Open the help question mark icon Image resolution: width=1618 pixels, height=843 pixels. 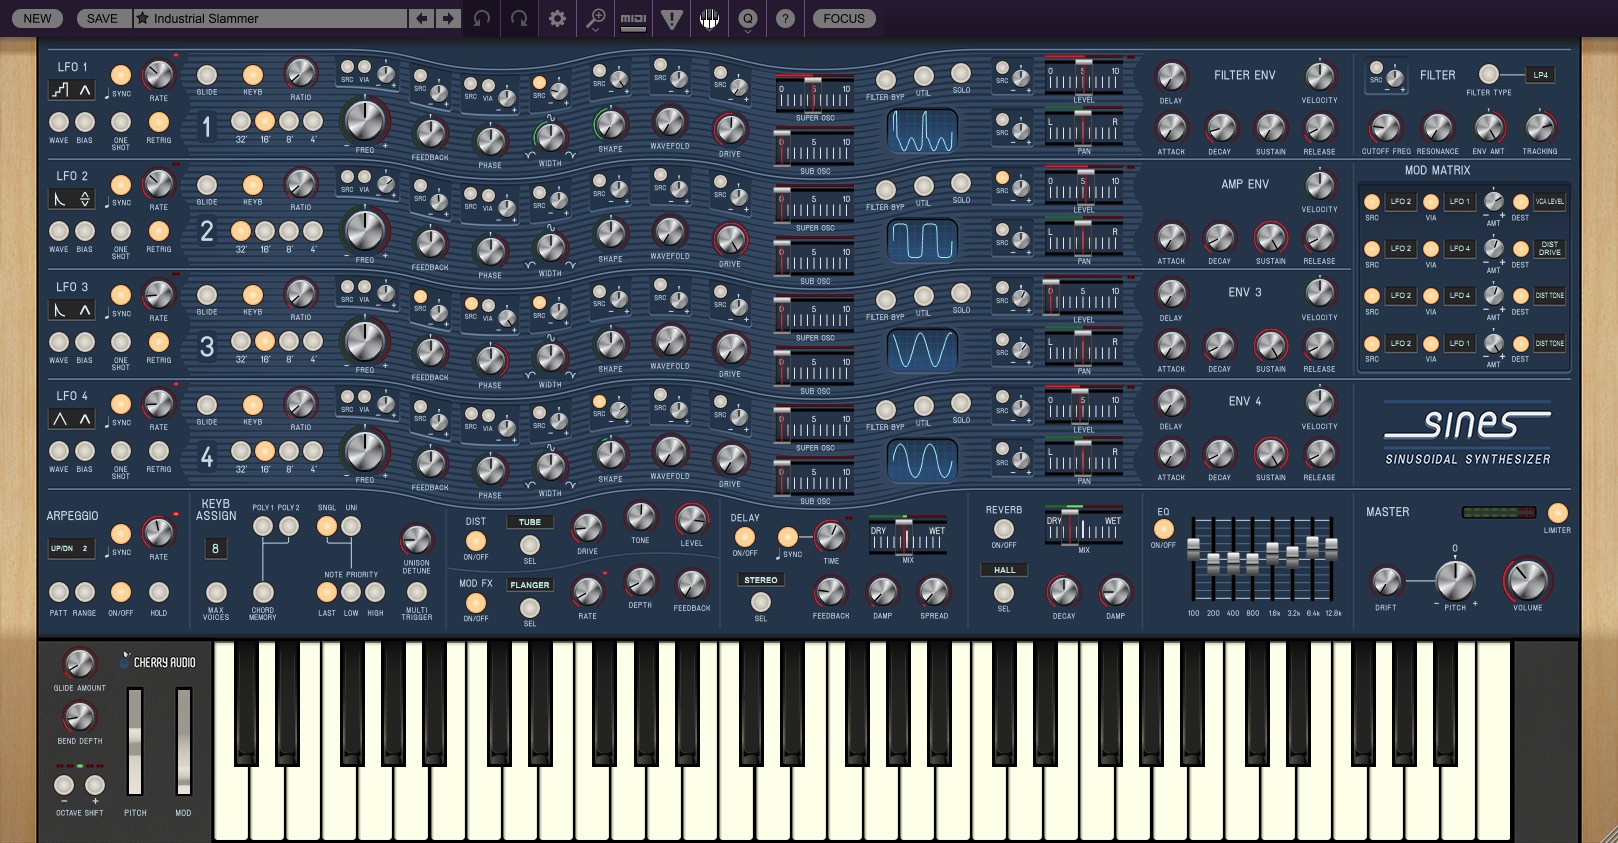(786, 18)
